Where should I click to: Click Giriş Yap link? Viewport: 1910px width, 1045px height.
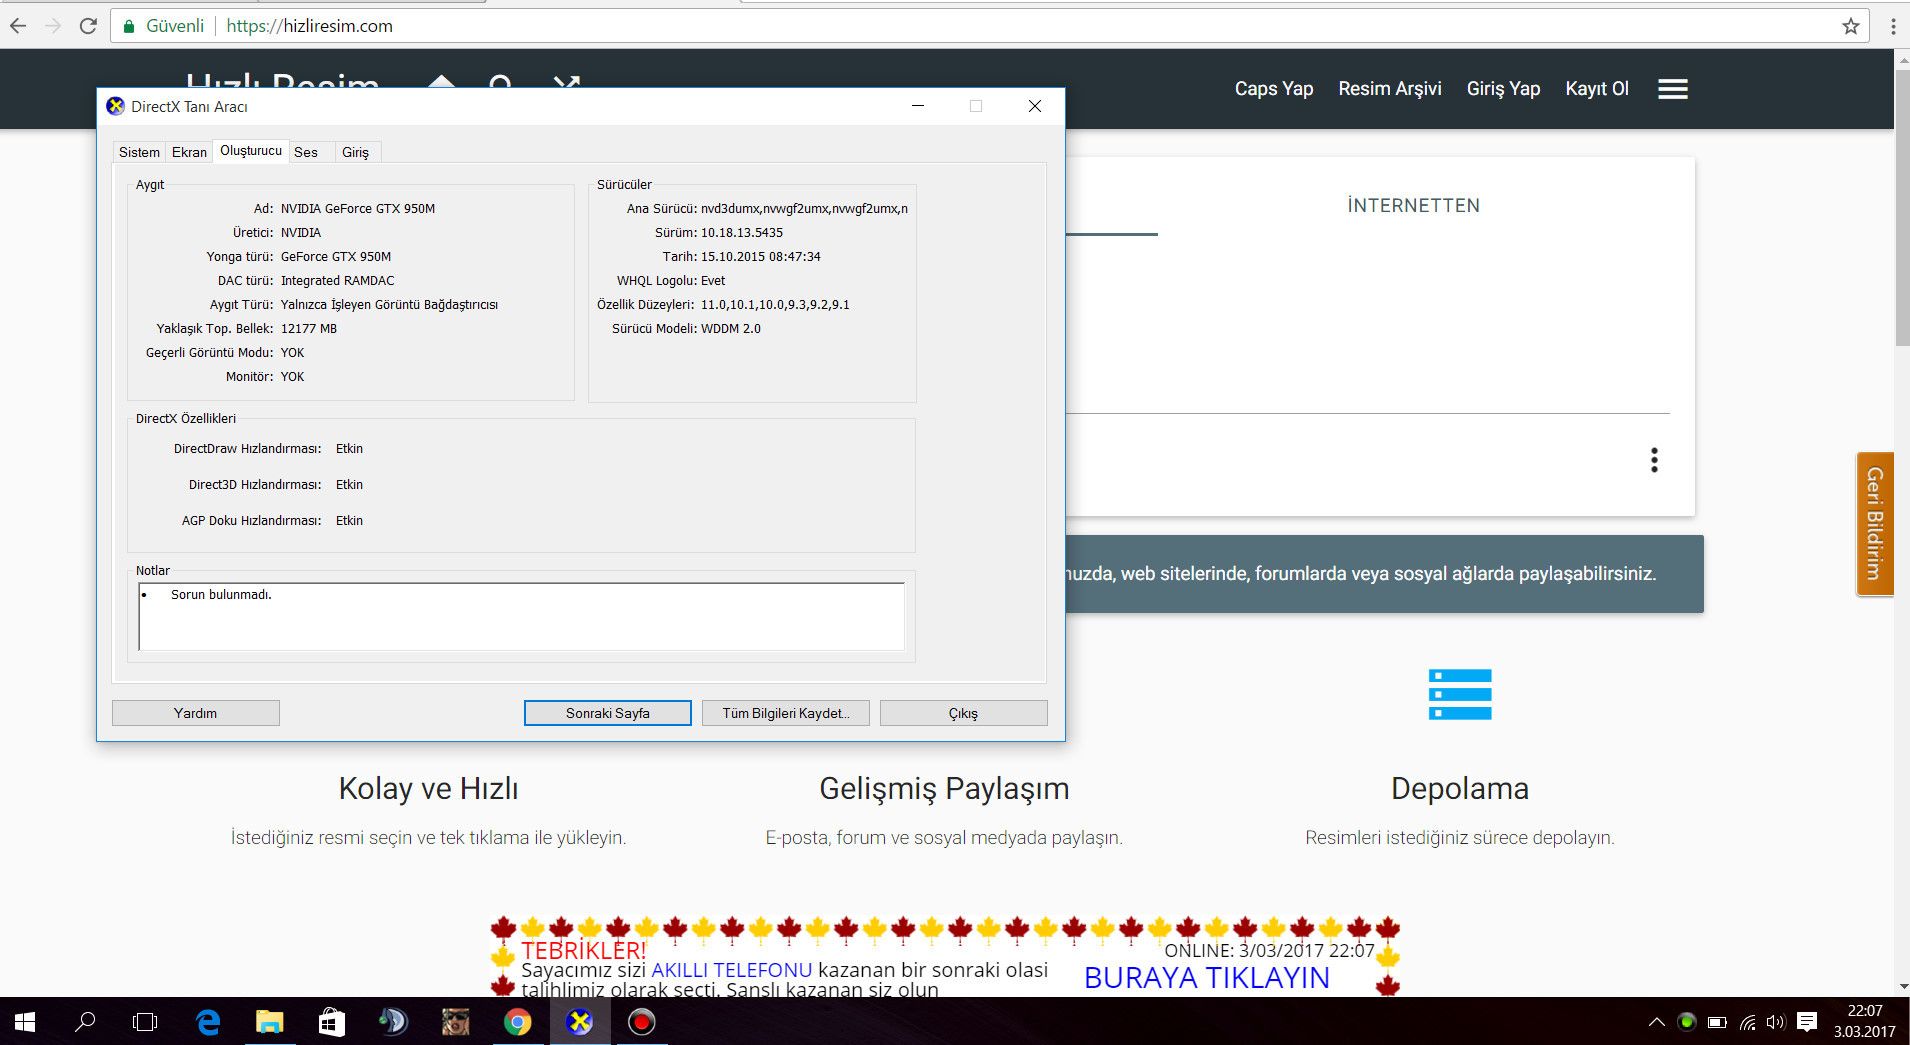coord(1503,89)
